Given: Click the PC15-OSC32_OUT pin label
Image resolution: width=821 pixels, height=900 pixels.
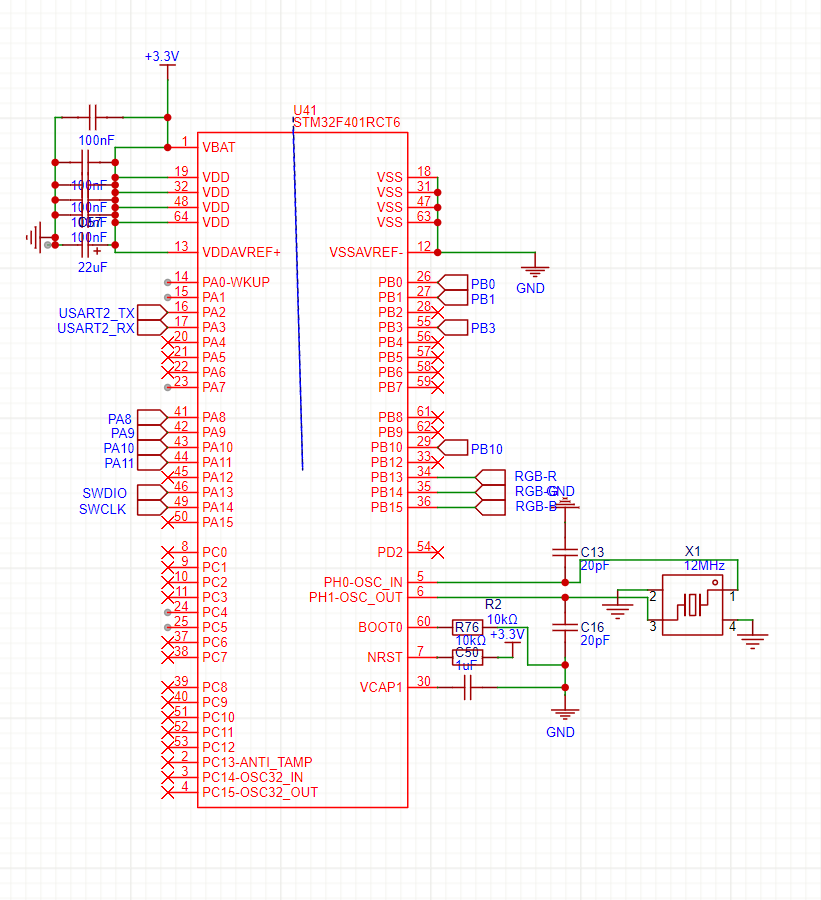Looking at the screenshot, I should pos(260,792).
